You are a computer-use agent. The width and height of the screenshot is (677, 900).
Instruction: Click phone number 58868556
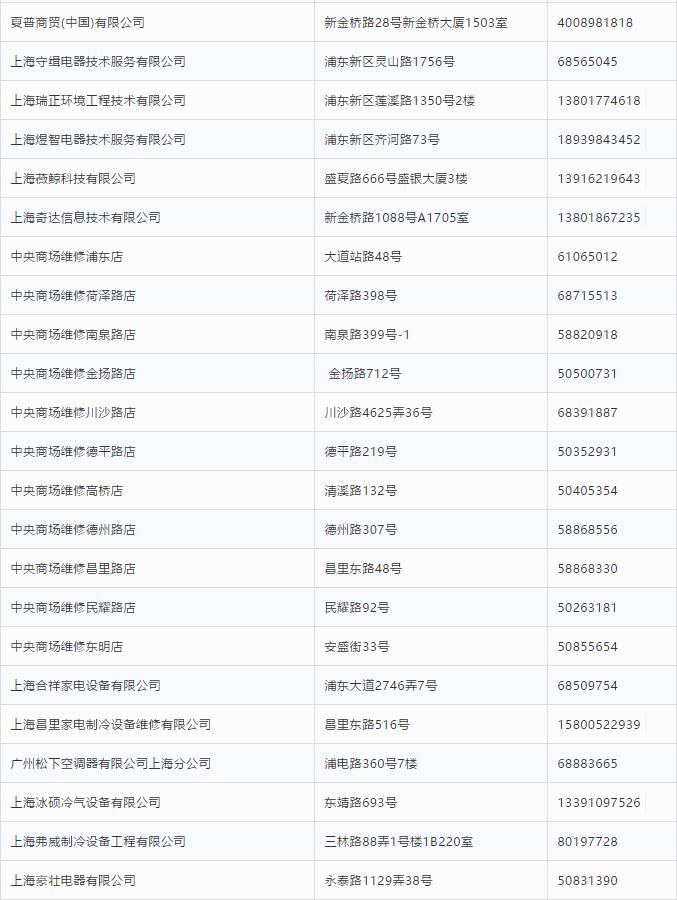[x=587, y=530]
